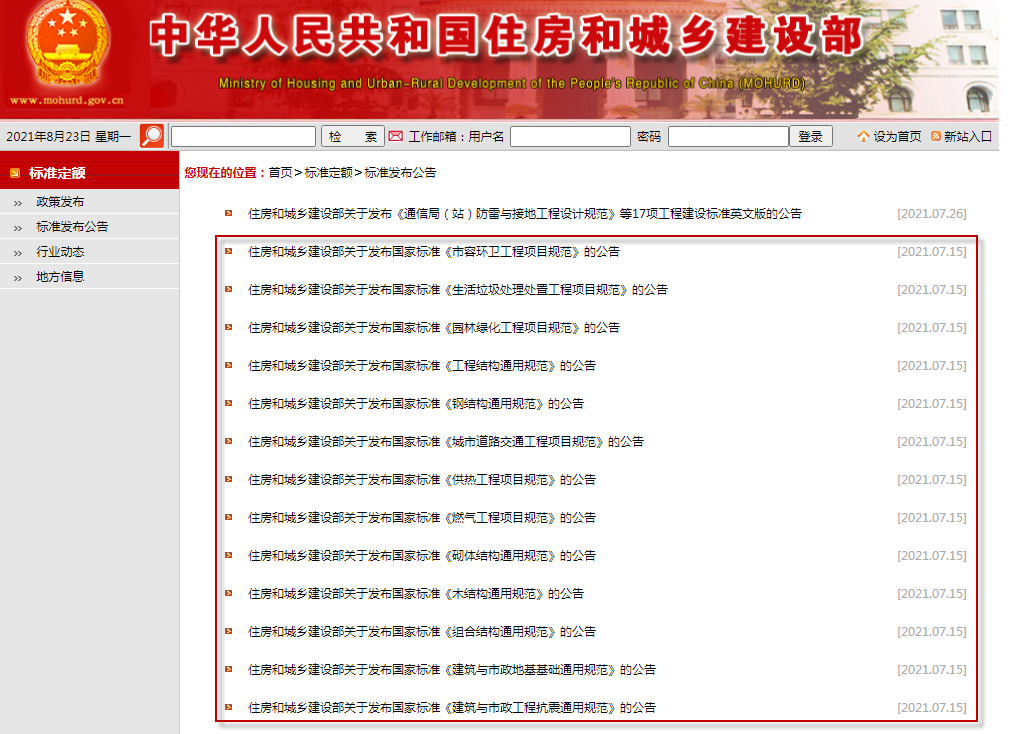Click the 检索 search button
The height and width of the screenshot is (734, 1009).
[352, 134]
